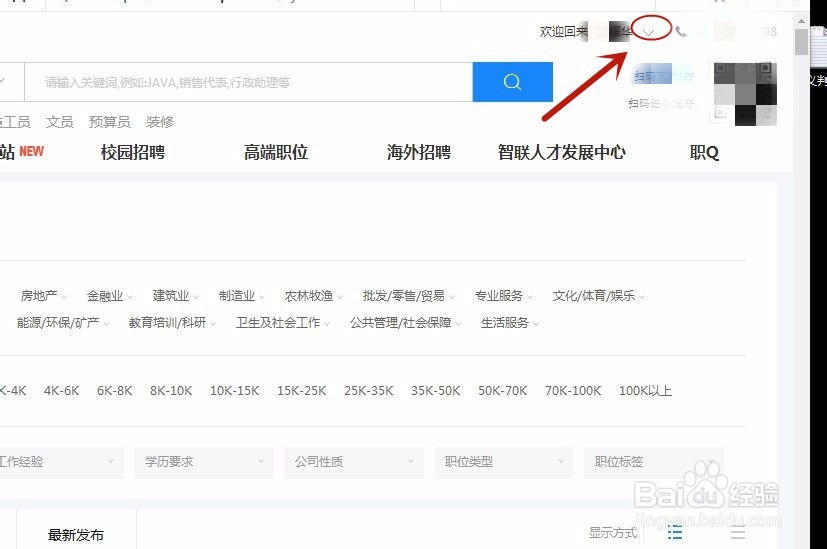Image resolution: width=827 pixels, height=549 pixels.
Task: Expand the 公共管理/社会保障 industry filter
Action: click(405, 323)
